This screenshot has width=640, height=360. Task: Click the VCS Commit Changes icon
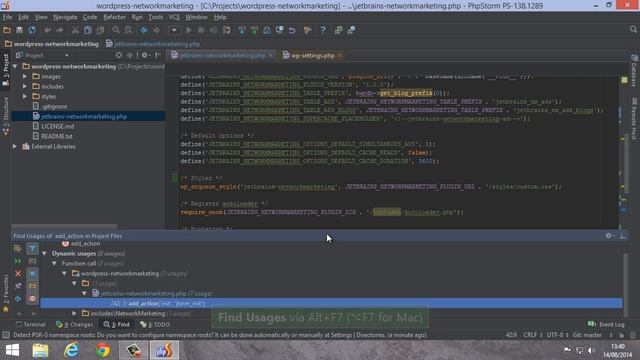(x=254, y=30)
